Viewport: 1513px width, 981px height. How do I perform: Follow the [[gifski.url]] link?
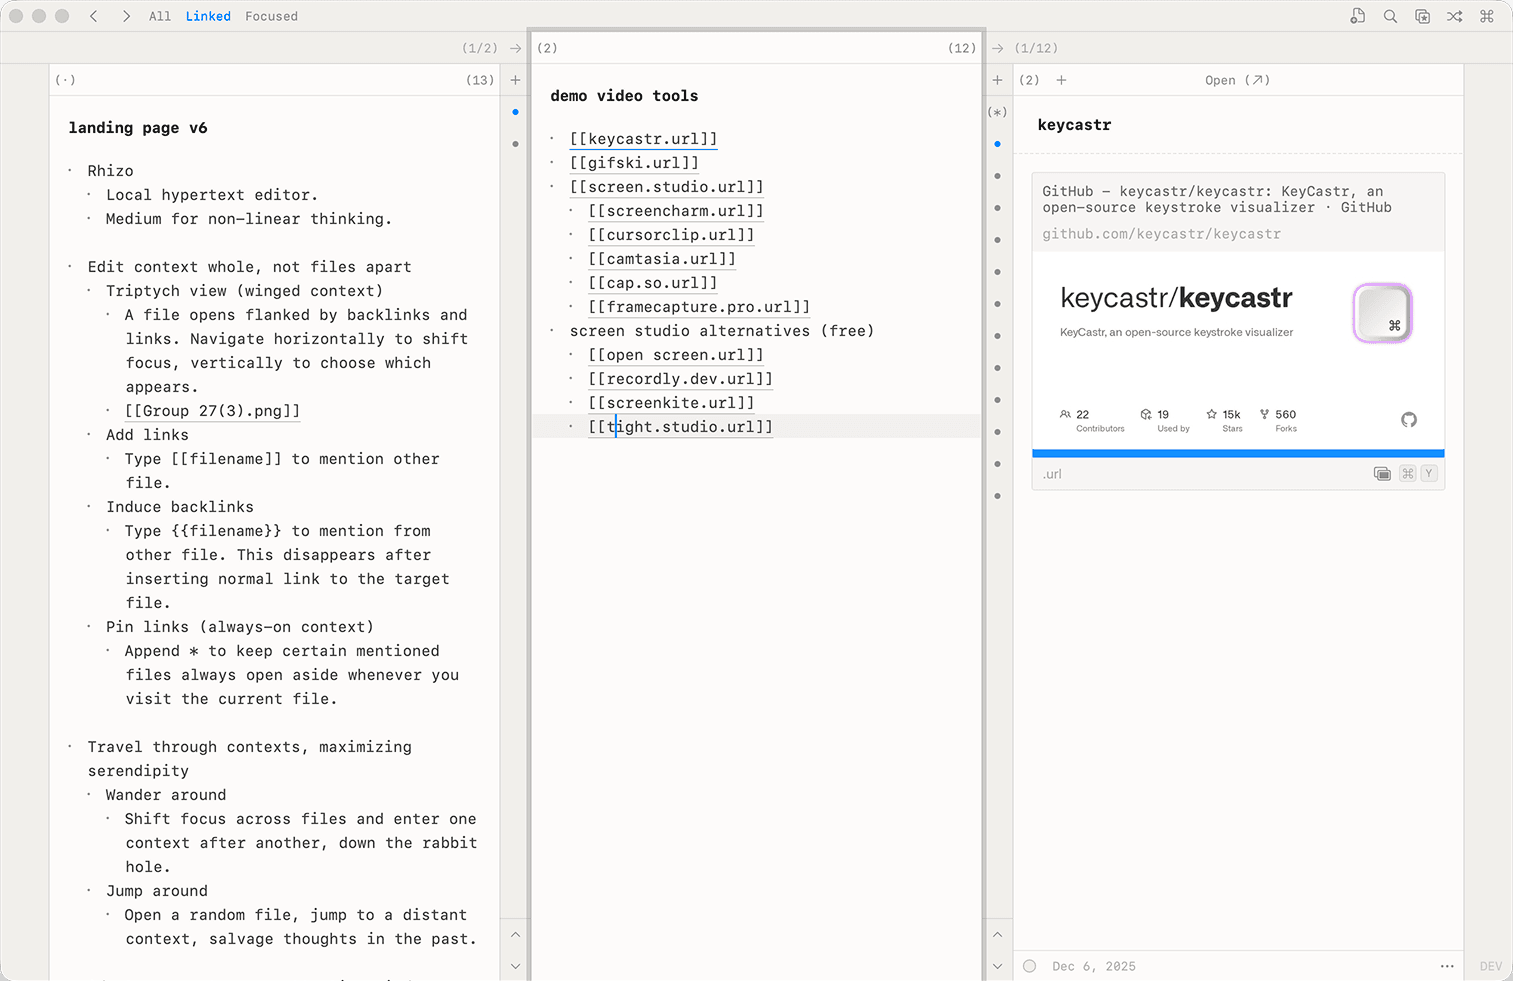pyautogui.click(x=634, y=163)
